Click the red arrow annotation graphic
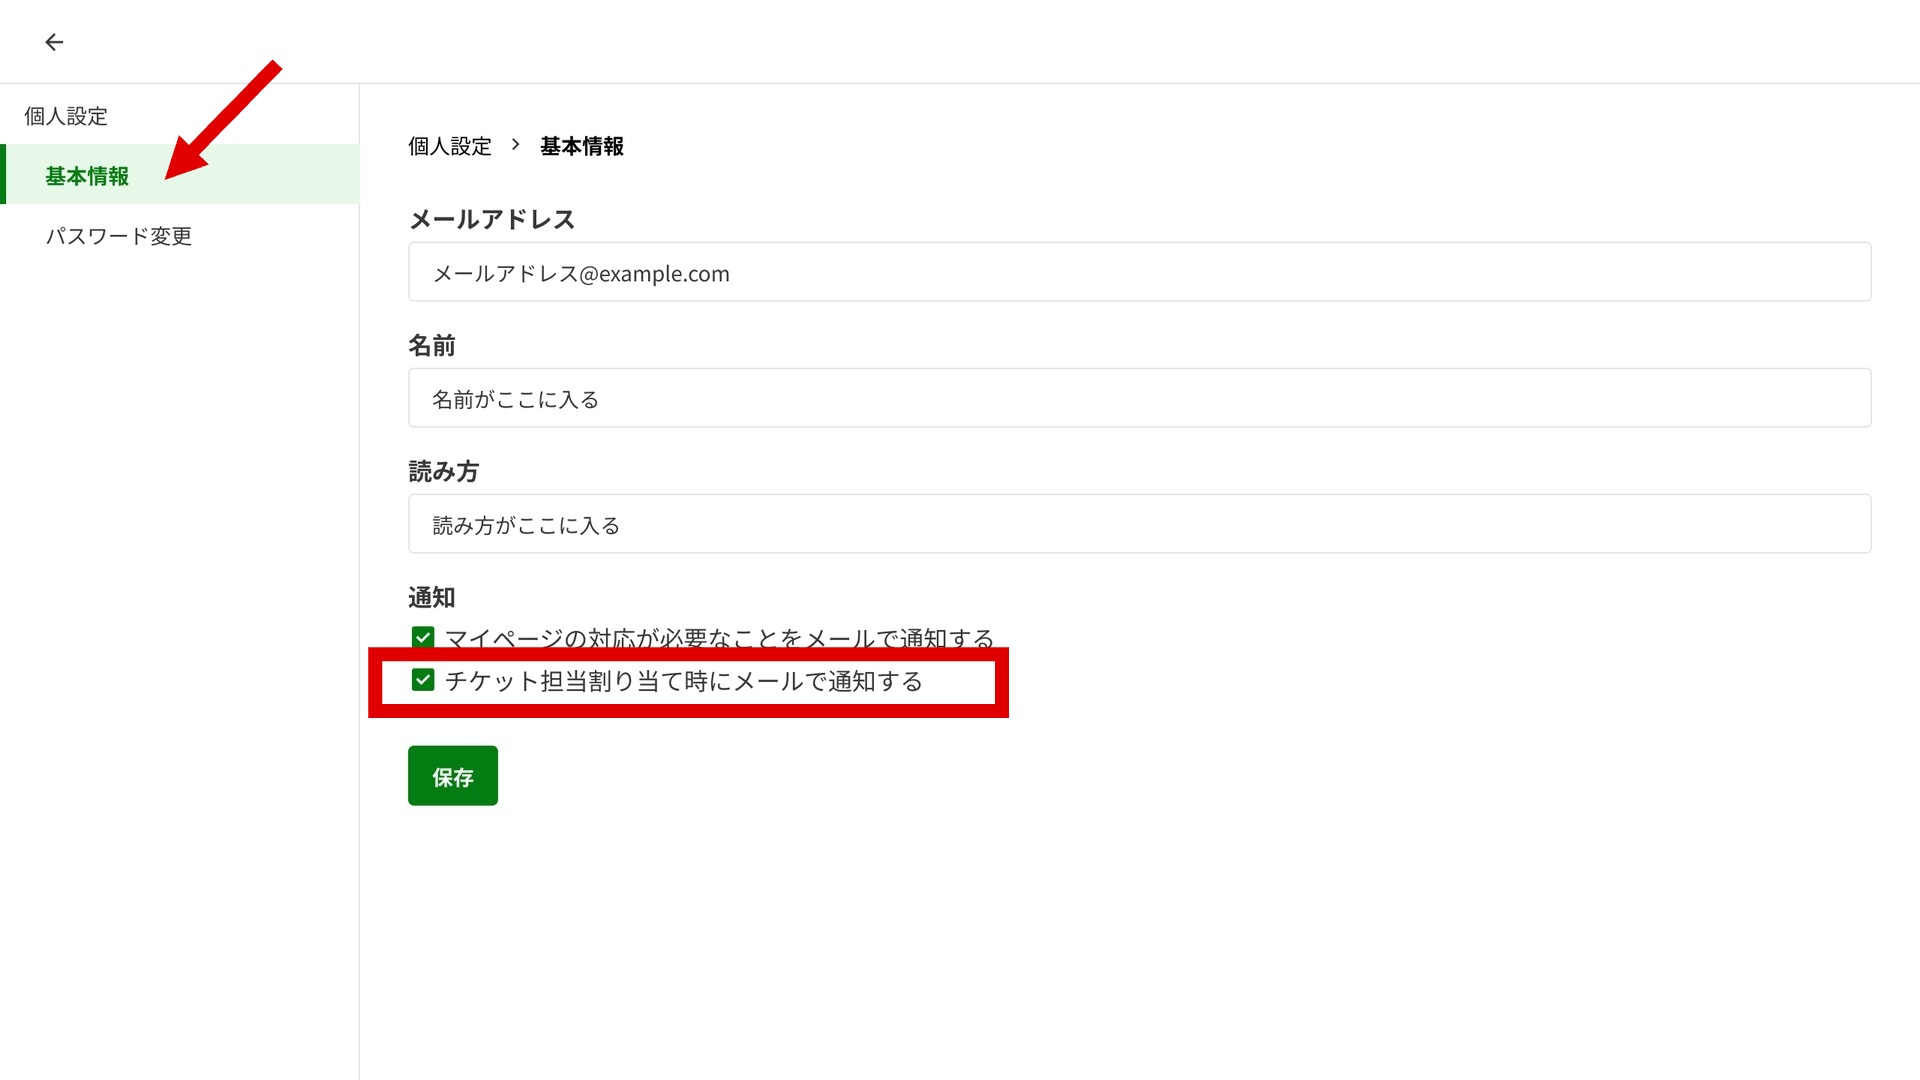This screenshot has width=1920, height=1080. point(224,120)
